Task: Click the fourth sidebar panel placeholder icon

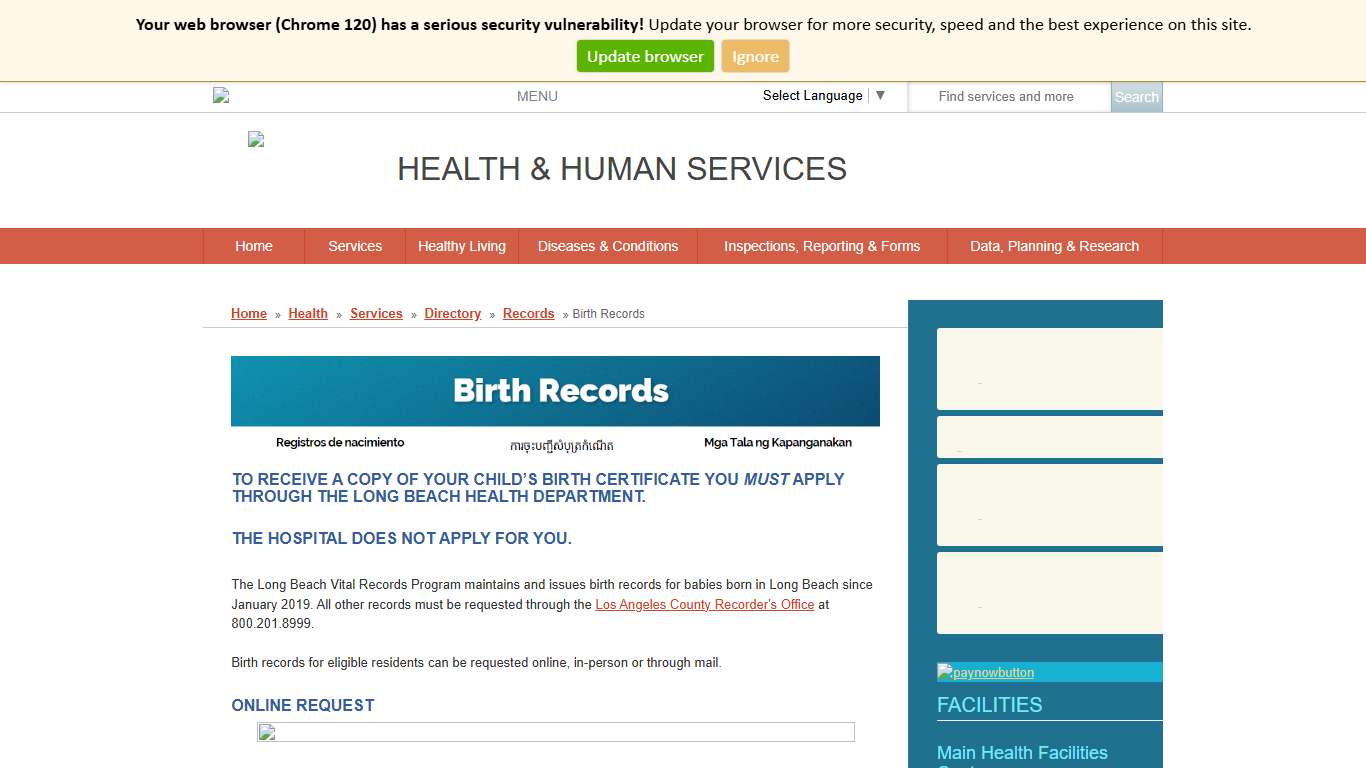Action: pos(978,603)
